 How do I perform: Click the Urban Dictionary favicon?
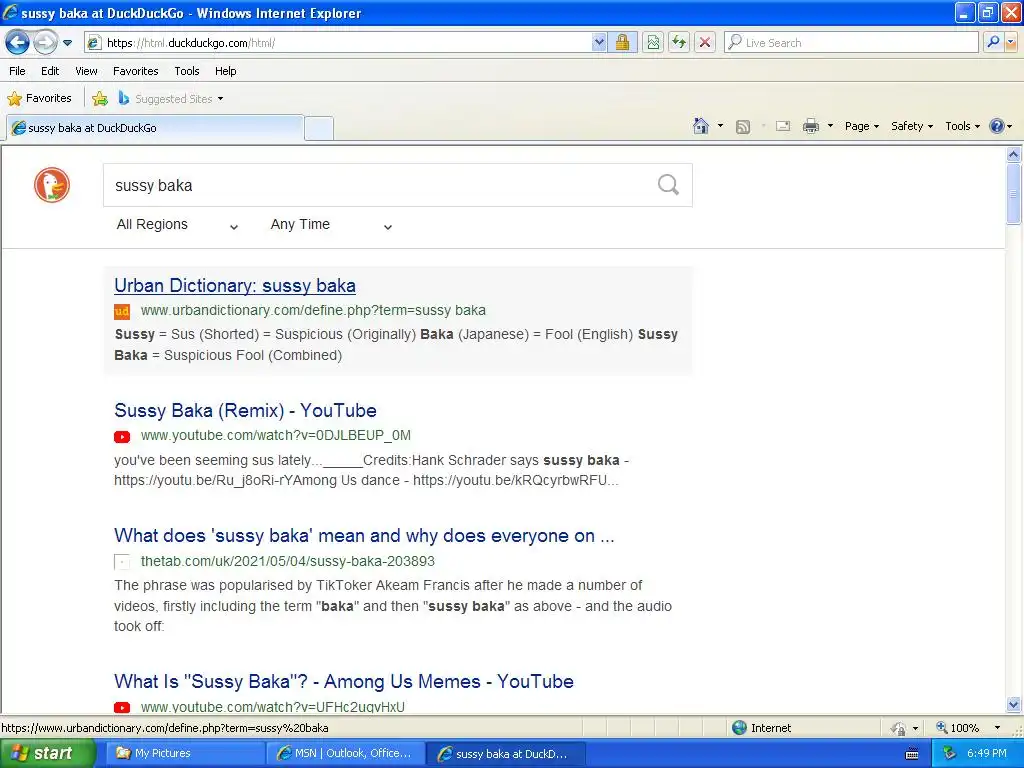tap(122, 312)
